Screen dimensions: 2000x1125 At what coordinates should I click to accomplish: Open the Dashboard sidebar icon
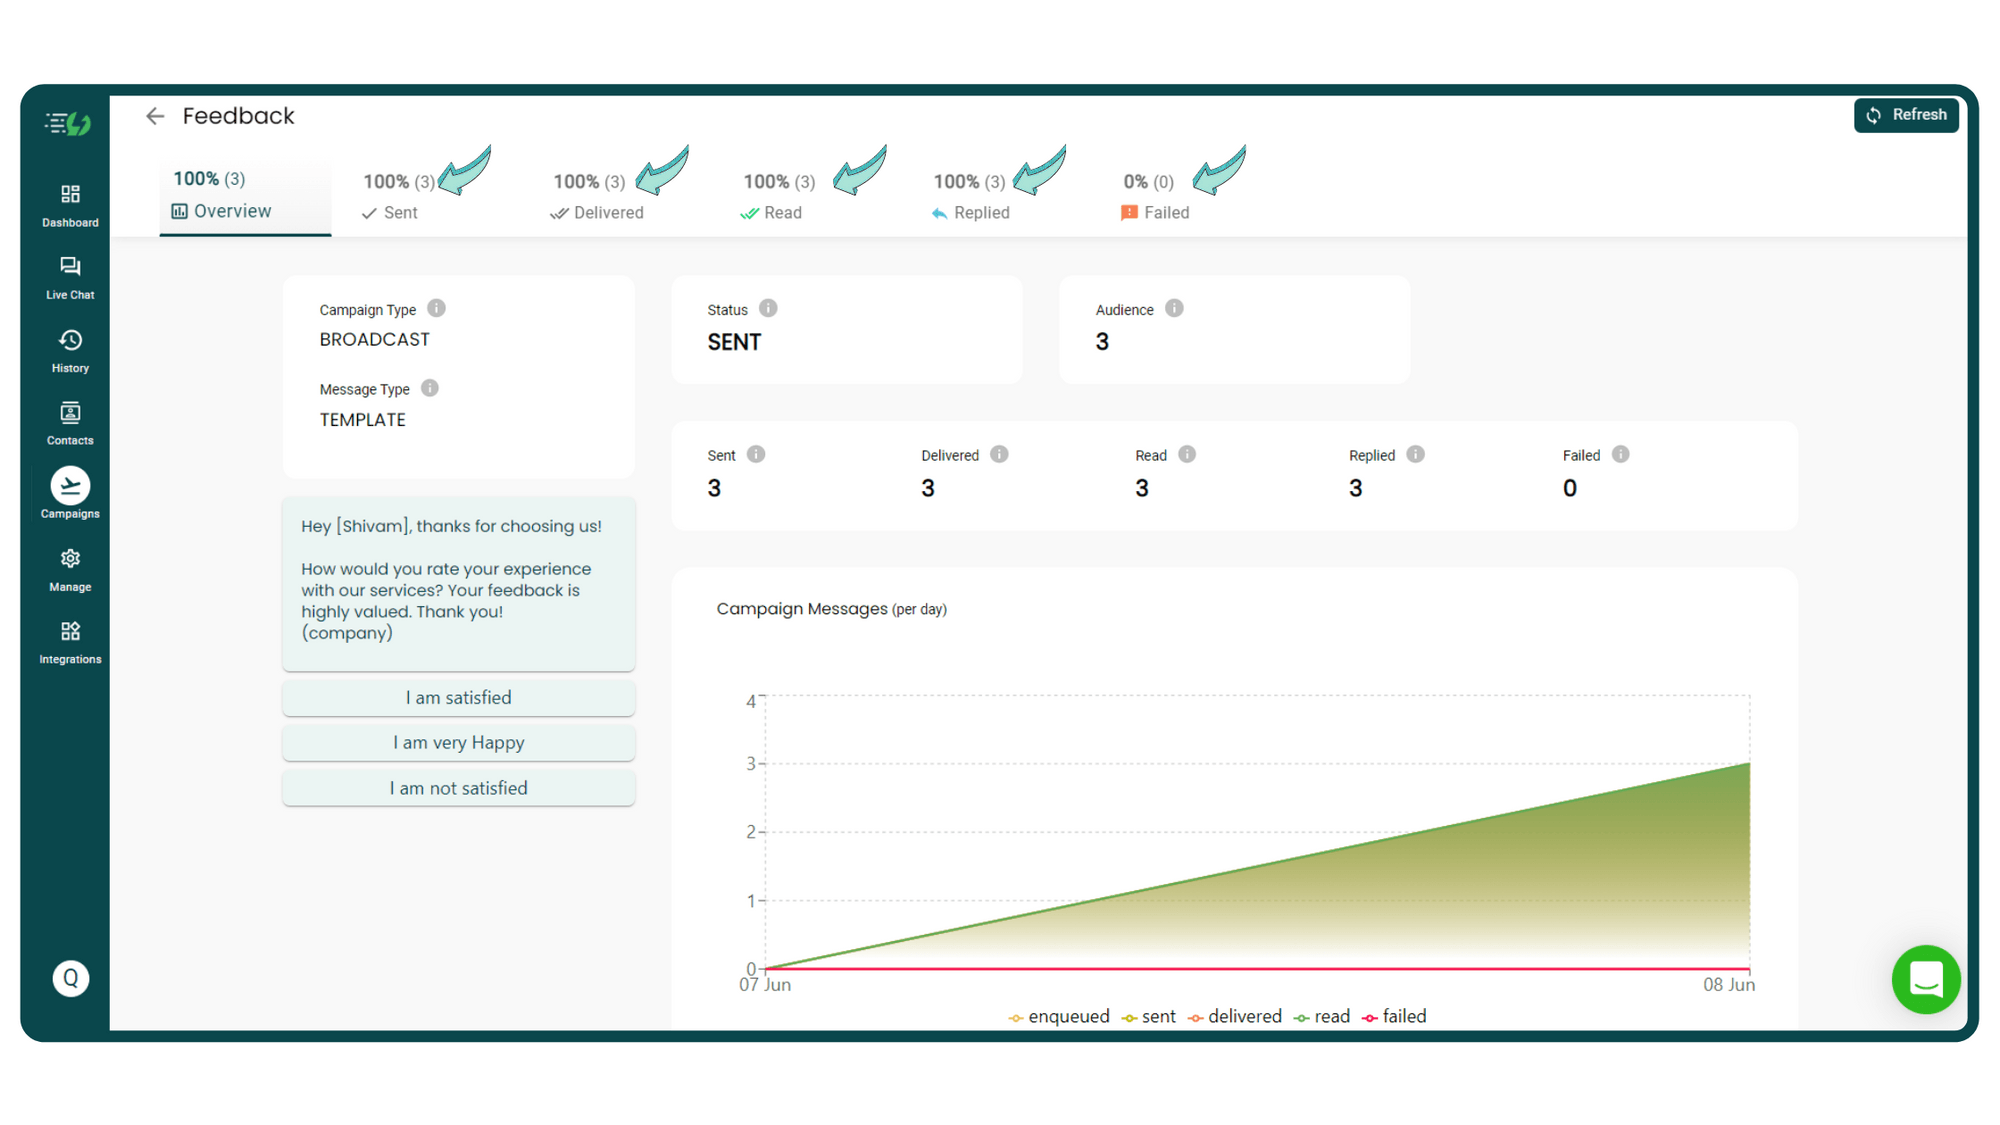click(x=70, y=195)
